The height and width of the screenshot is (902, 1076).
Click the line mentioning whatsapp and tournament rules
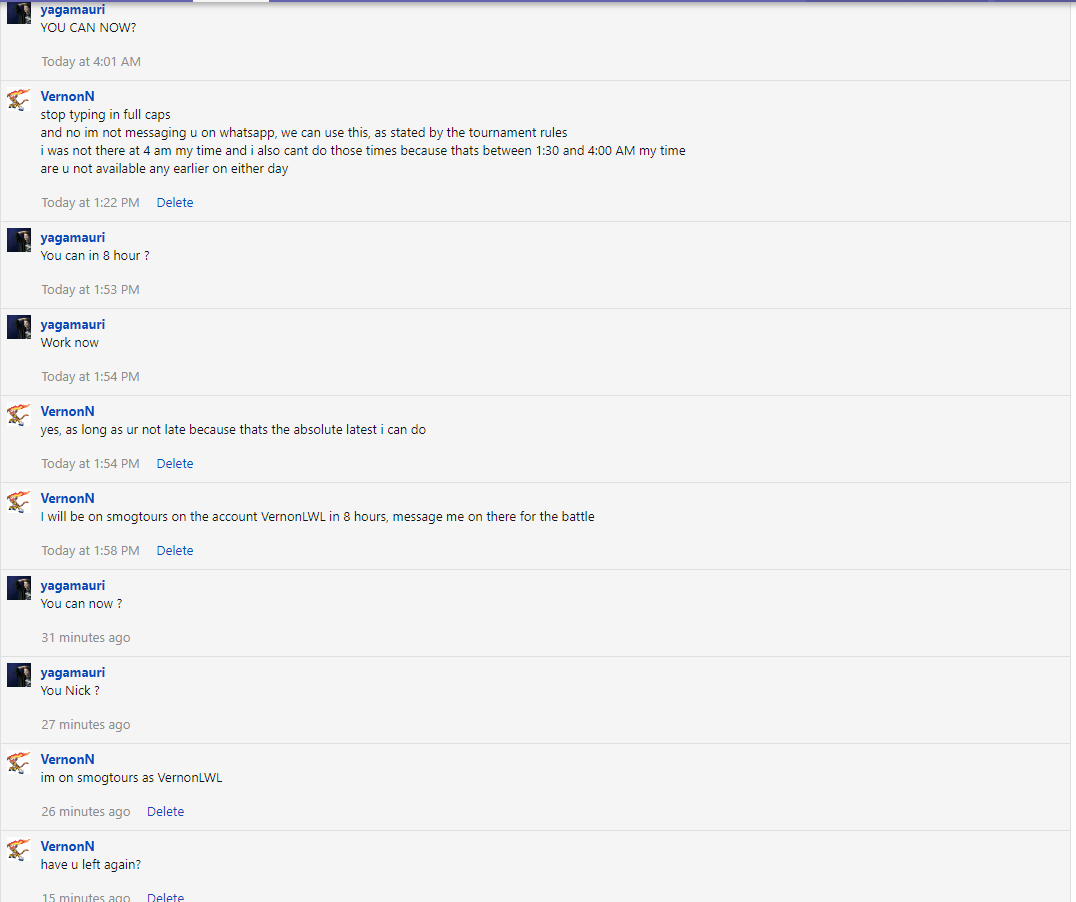coord(304,132)
